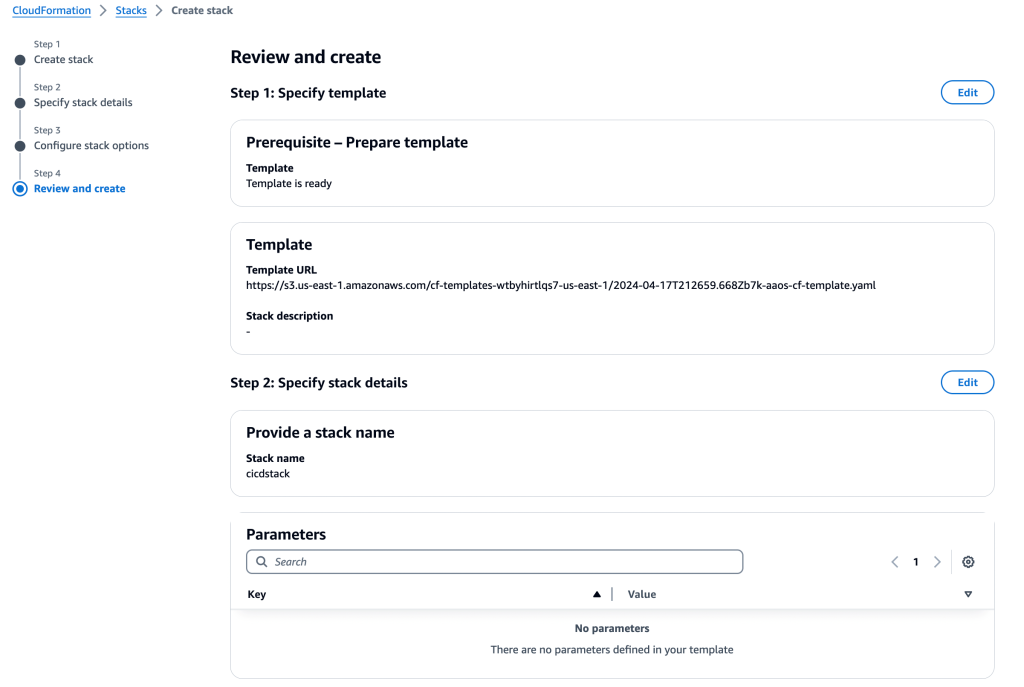Open the Configure stack options step
Screen dimensions: 1024x687
point(91,146)
